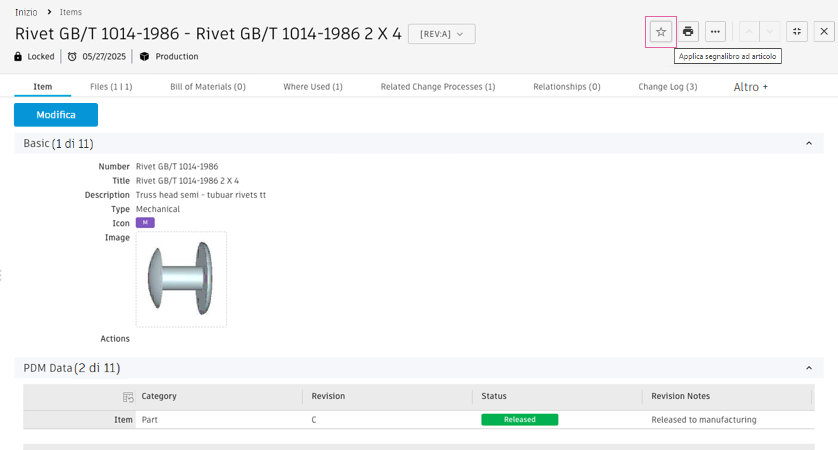This screenshot has height=450, width=838.
Task: Open the Relationships (0) tab
Action: pyautogui.click(x=567, y=87)
